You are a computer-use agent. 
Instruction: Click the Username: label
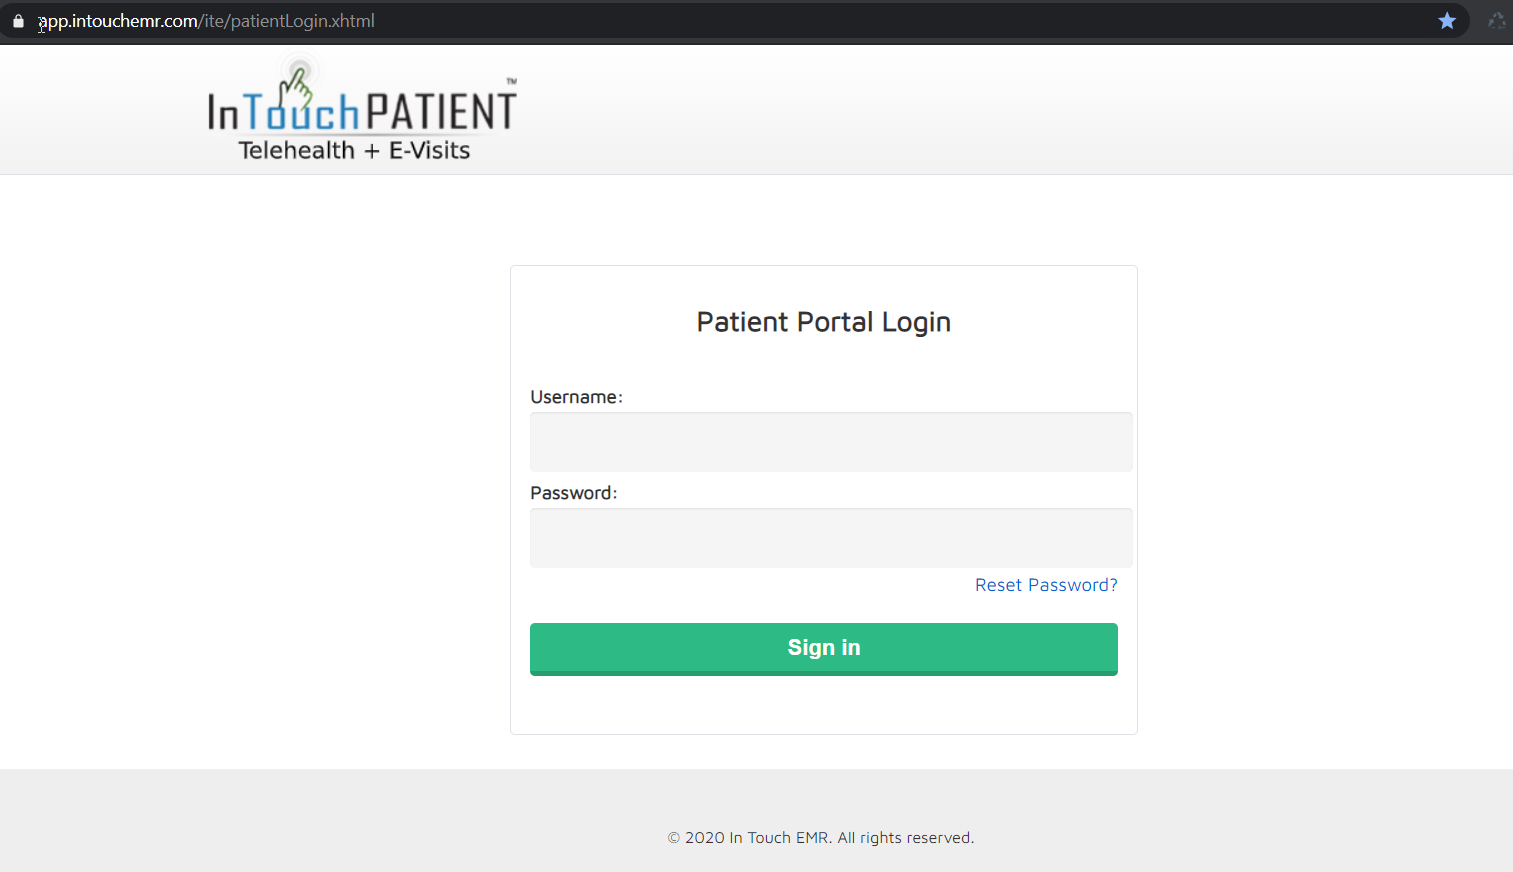[576, 397]
